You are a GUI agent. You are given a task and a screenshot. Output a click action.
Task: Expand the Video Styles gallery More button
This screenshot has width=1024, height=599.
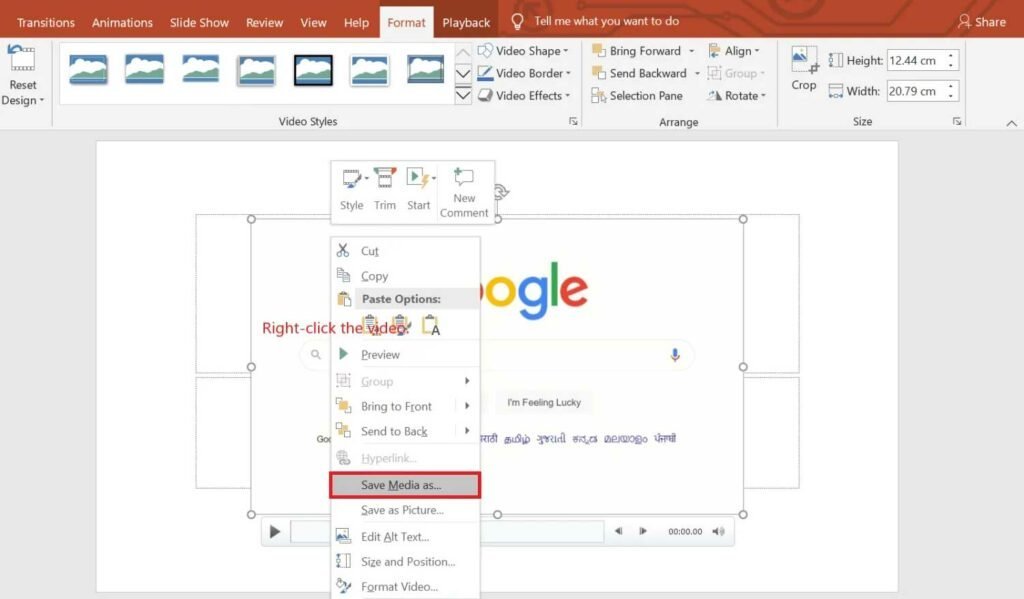463,95
